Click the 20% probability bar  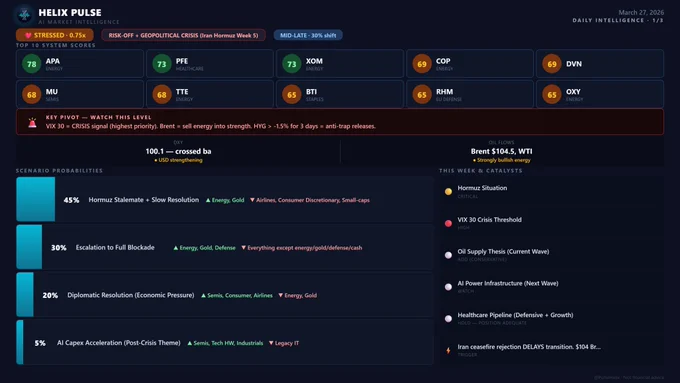point(25,295)
